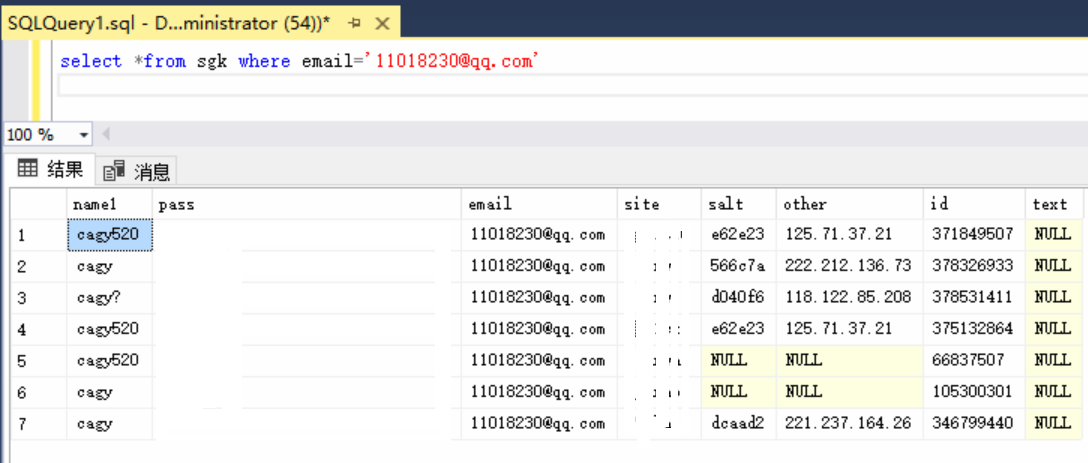The height and width of the screenshot is (463, 1088).
Task: Select row 2 header
Action: point(39,267)
